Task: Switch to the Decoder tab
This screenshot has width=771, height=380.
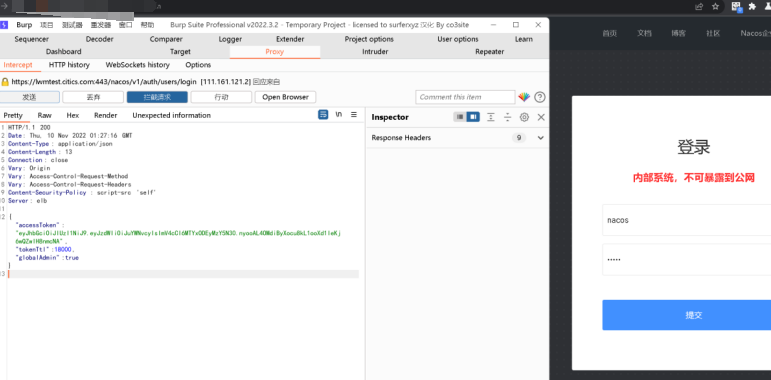Action: 99,39
